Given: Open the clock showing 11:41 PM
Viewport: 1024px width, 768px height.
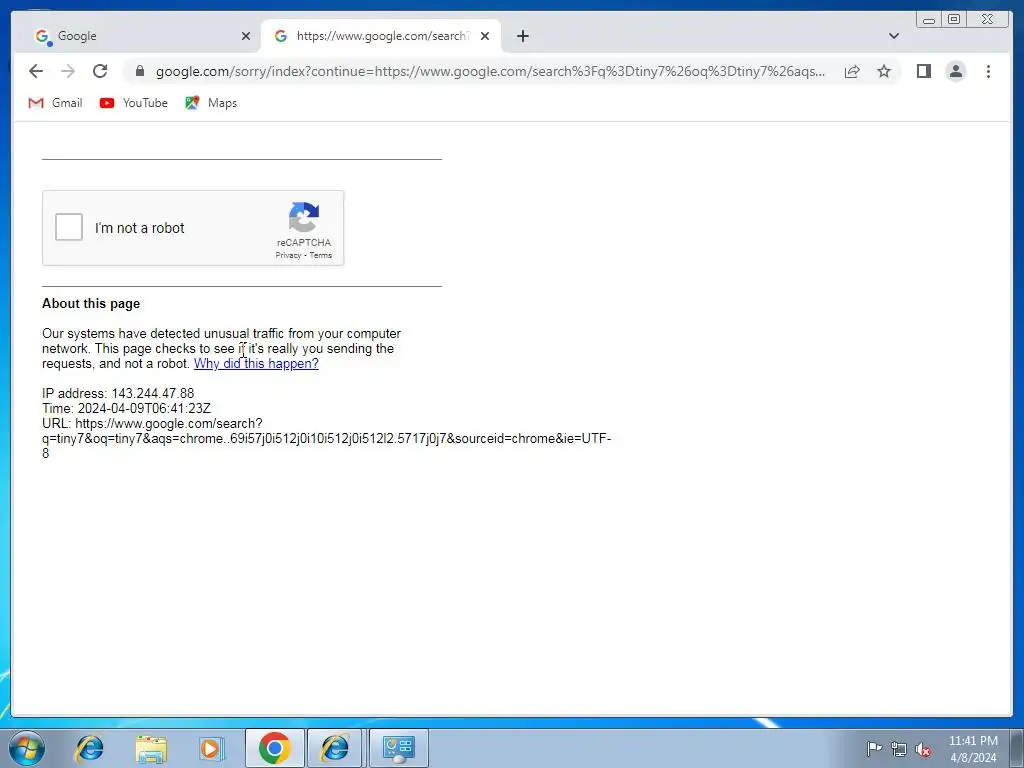Looking at the screenshot, I should [x=973, y=748].
